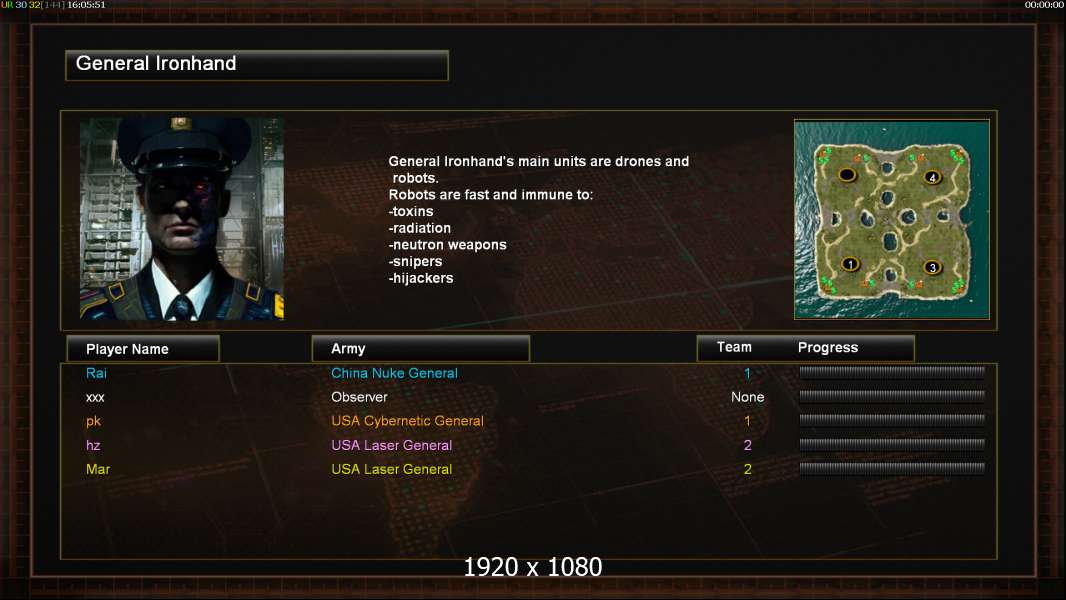This screenshot has height=600, width=1066.
Task: Select the xxx observer player name
Action: [95, 398]
